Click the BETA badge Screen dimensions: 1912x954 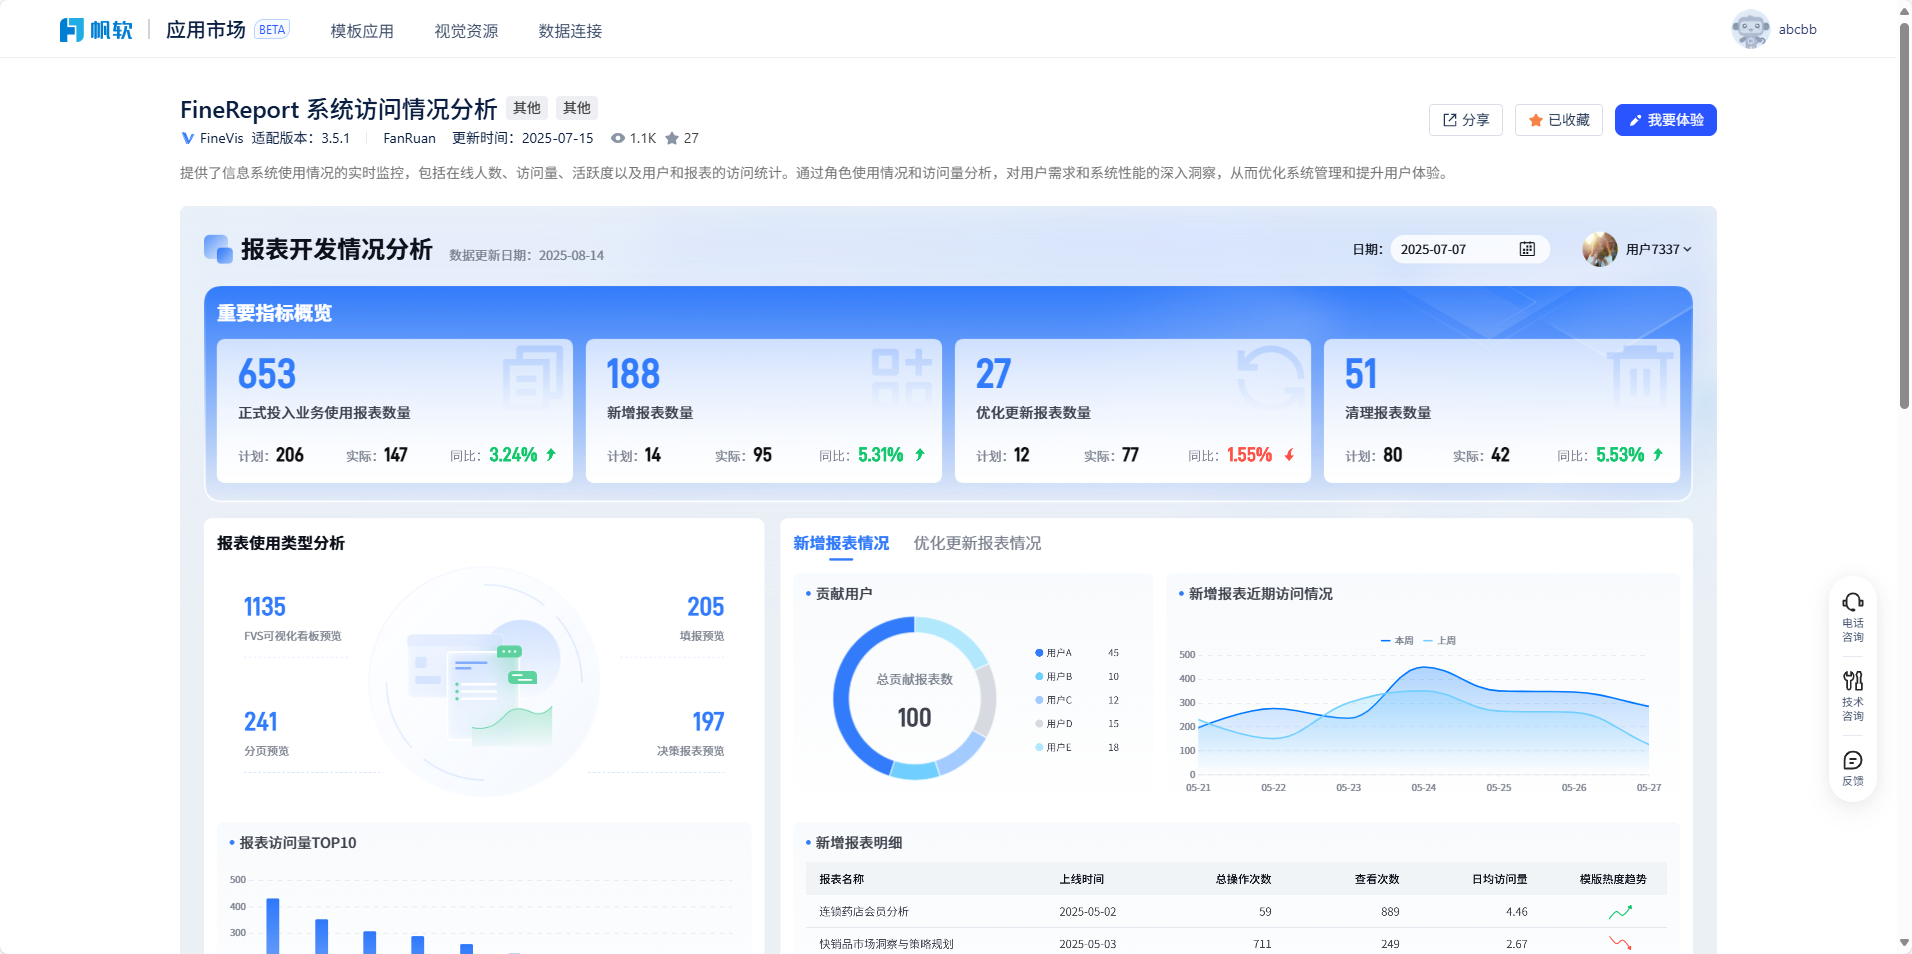[272, 30]
